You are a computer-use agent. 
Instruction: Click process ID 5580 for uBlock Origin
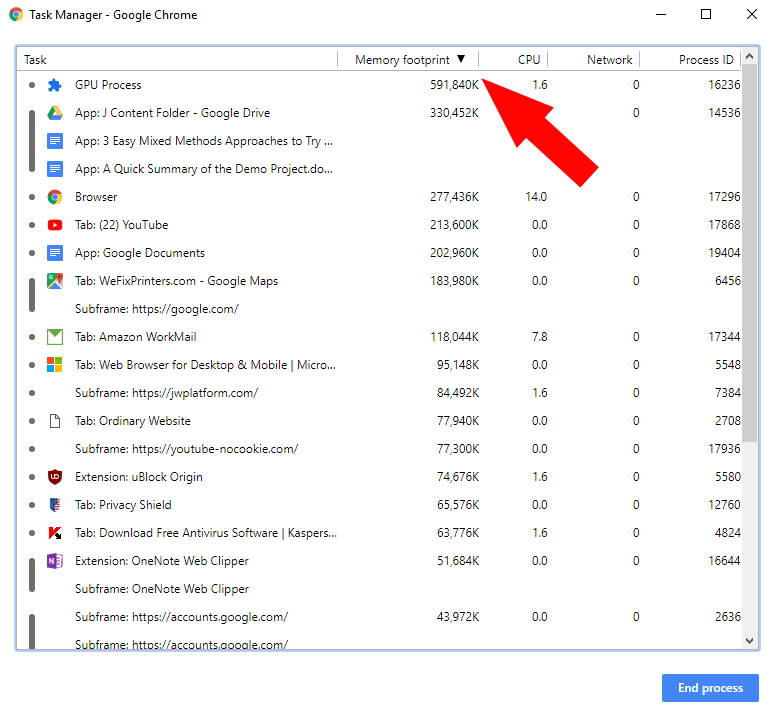click(x=728, y=477)
